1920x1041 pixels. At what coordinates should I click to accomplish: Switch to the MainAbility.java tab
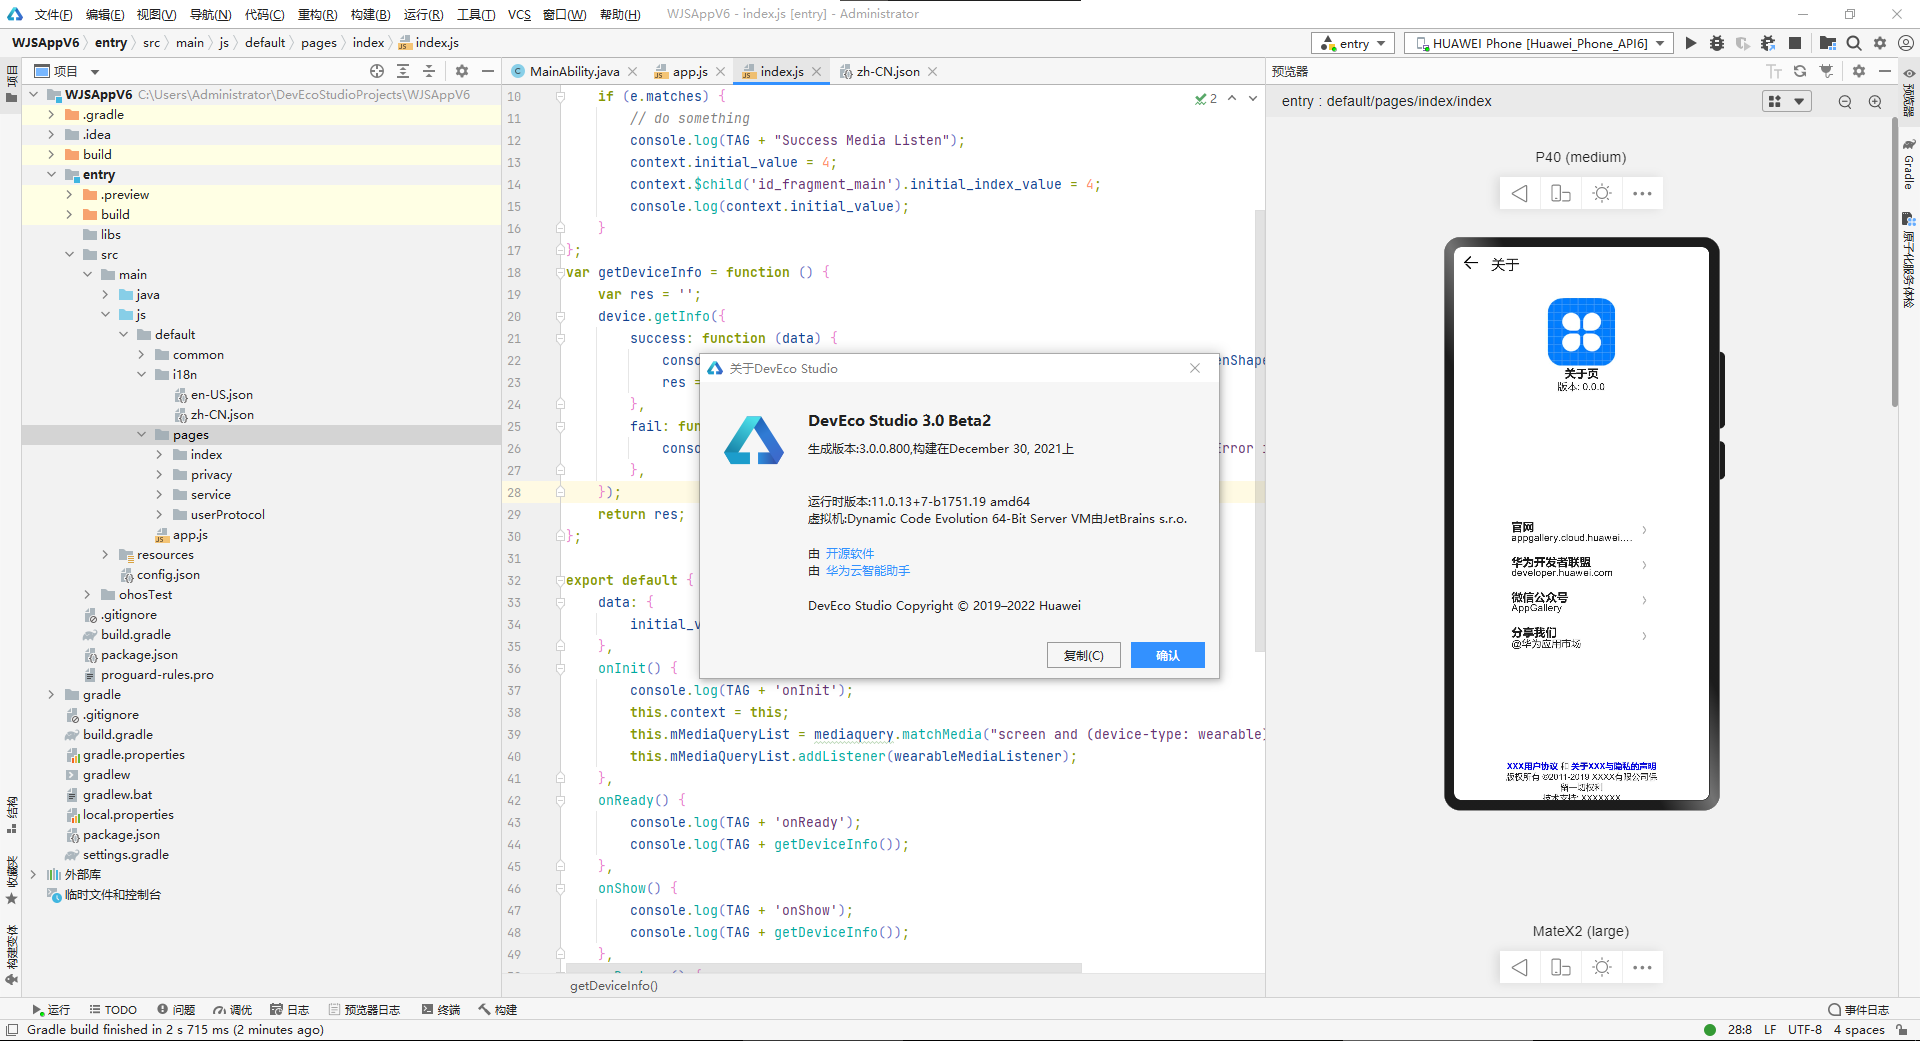click(574, 72)
